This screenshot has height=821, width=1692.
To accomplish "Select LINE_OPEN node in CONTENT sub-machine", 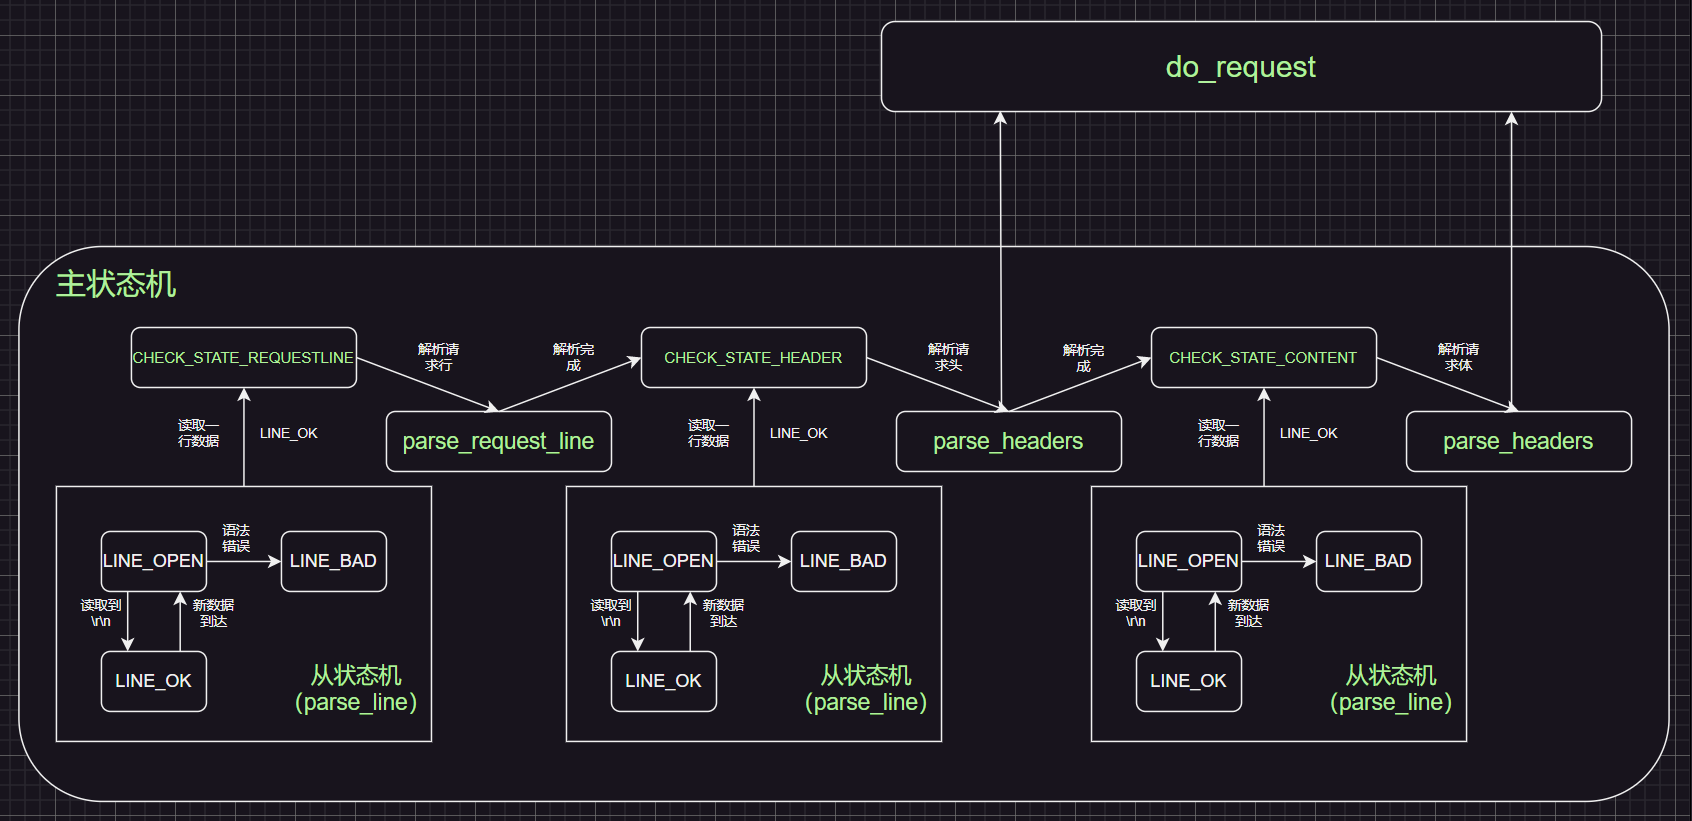I will 1189,561.
